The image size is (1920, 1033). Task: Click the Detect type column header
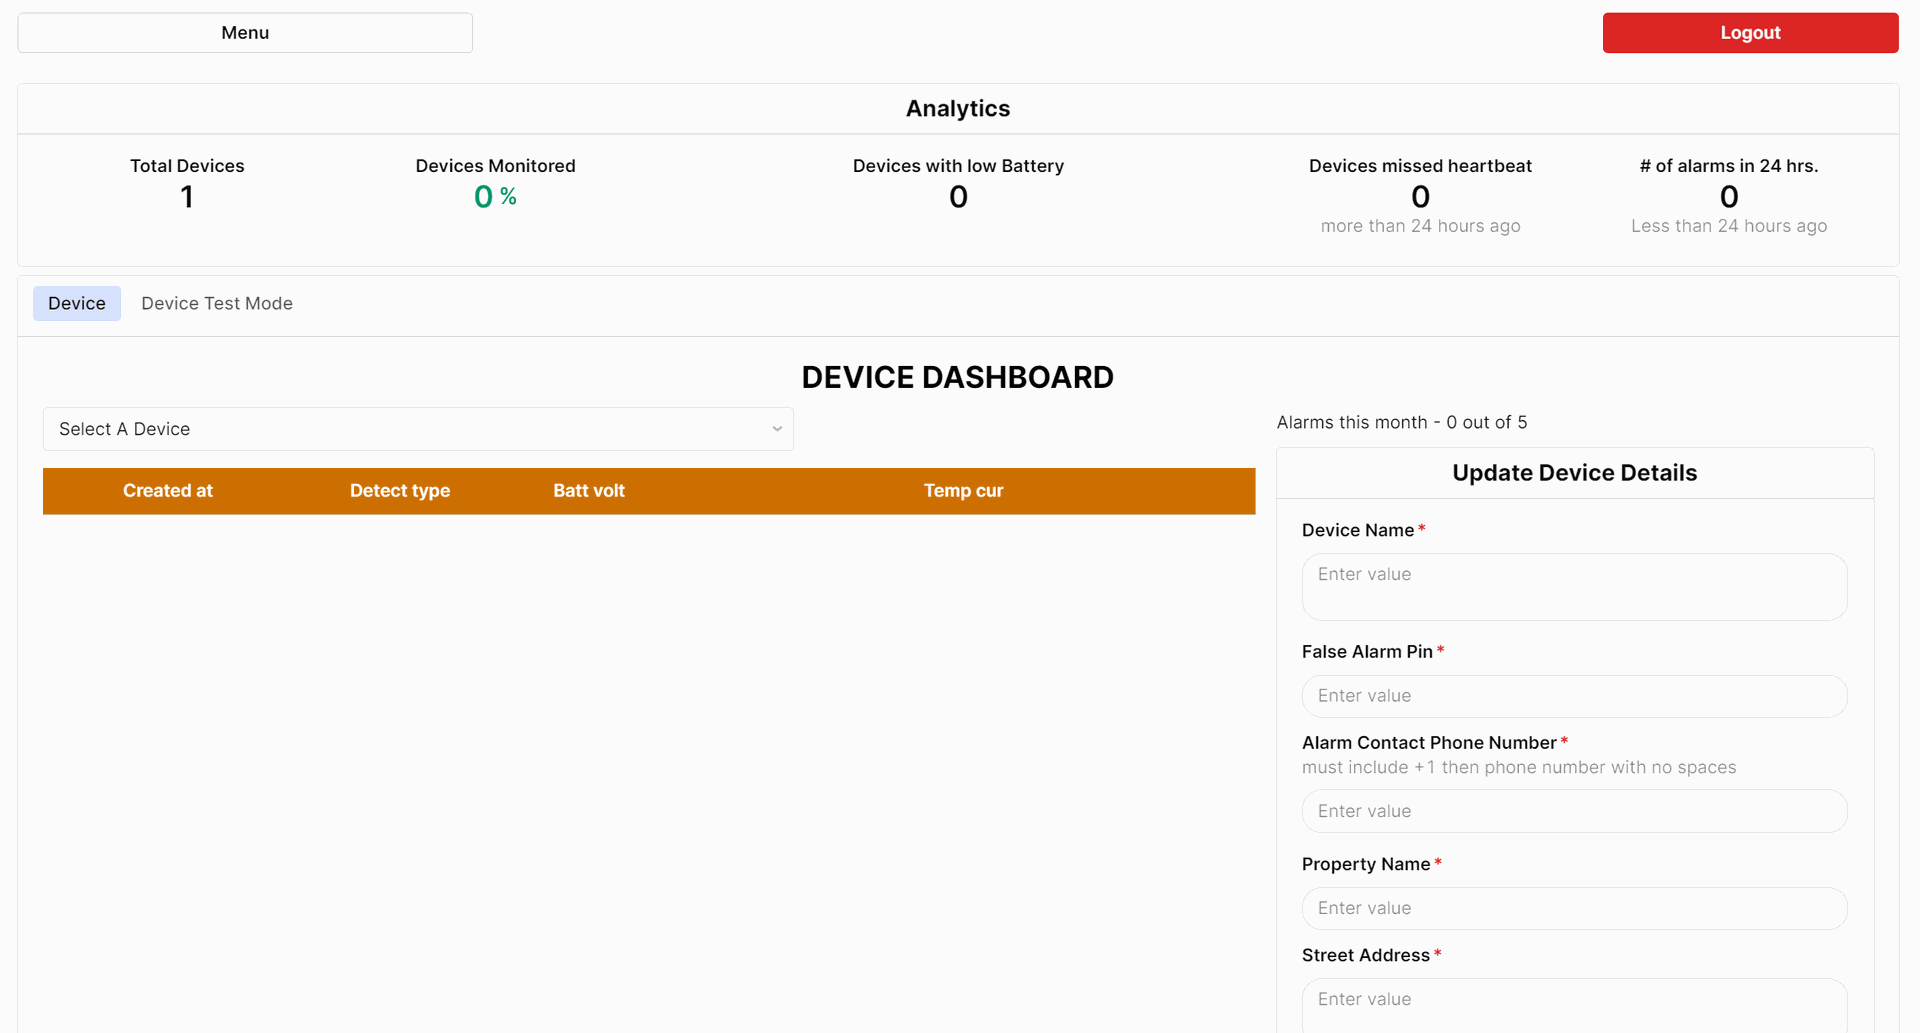click(x=400, y=491)
